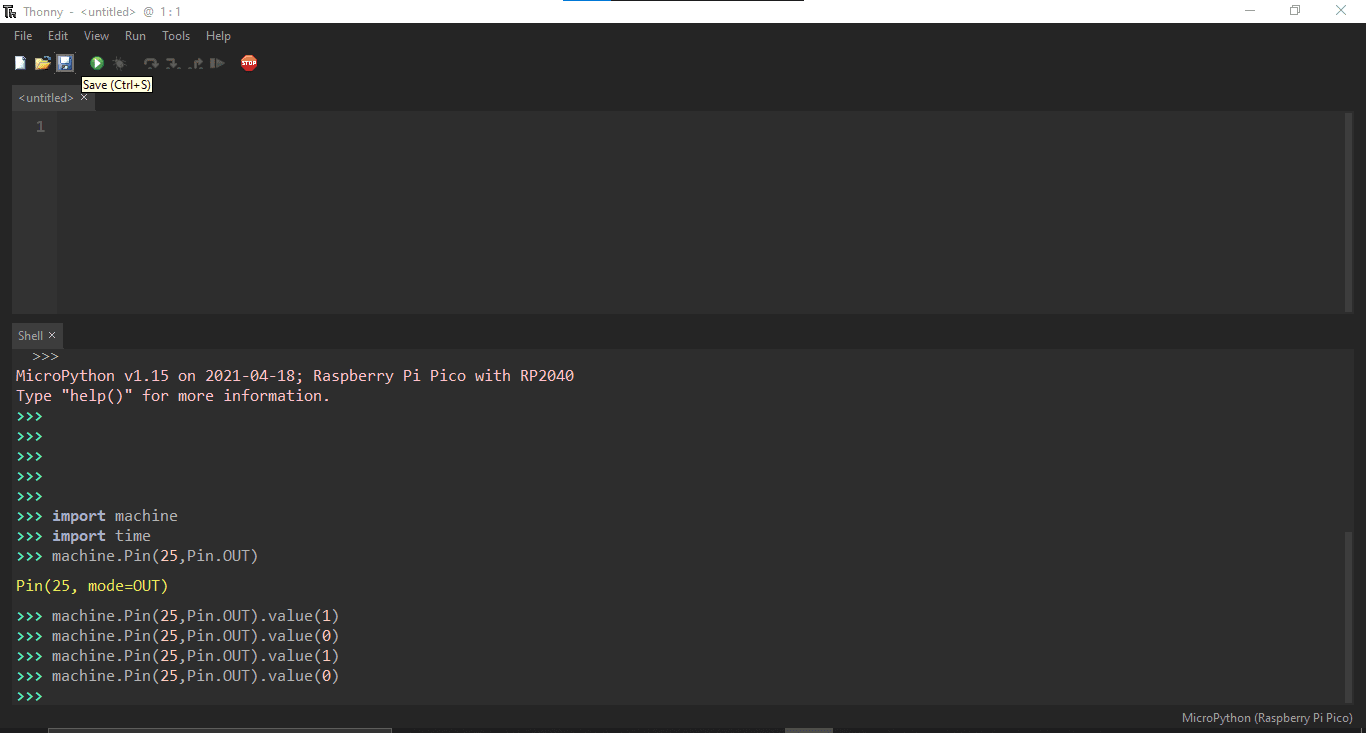Screen dimensions: 1366x733
Task: Create a new file with toolbar icon
Action: click(20, 63)
